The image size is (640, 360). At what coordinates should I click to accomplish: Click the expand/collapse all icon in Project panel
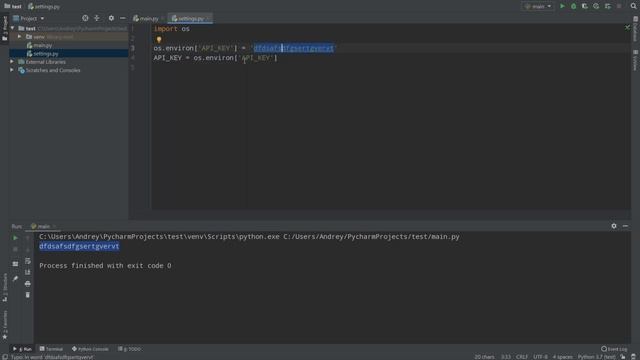(97, 18)
